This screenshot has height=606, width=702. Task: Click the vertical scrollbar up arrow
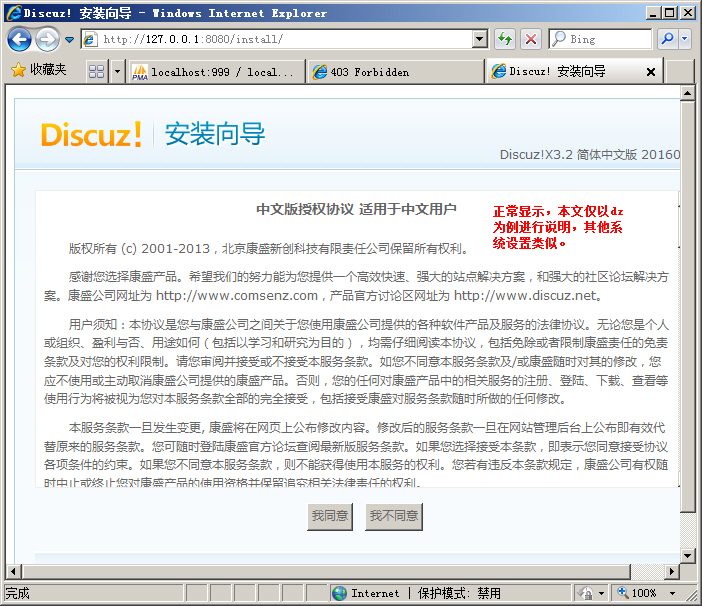(x=687, y=94)
